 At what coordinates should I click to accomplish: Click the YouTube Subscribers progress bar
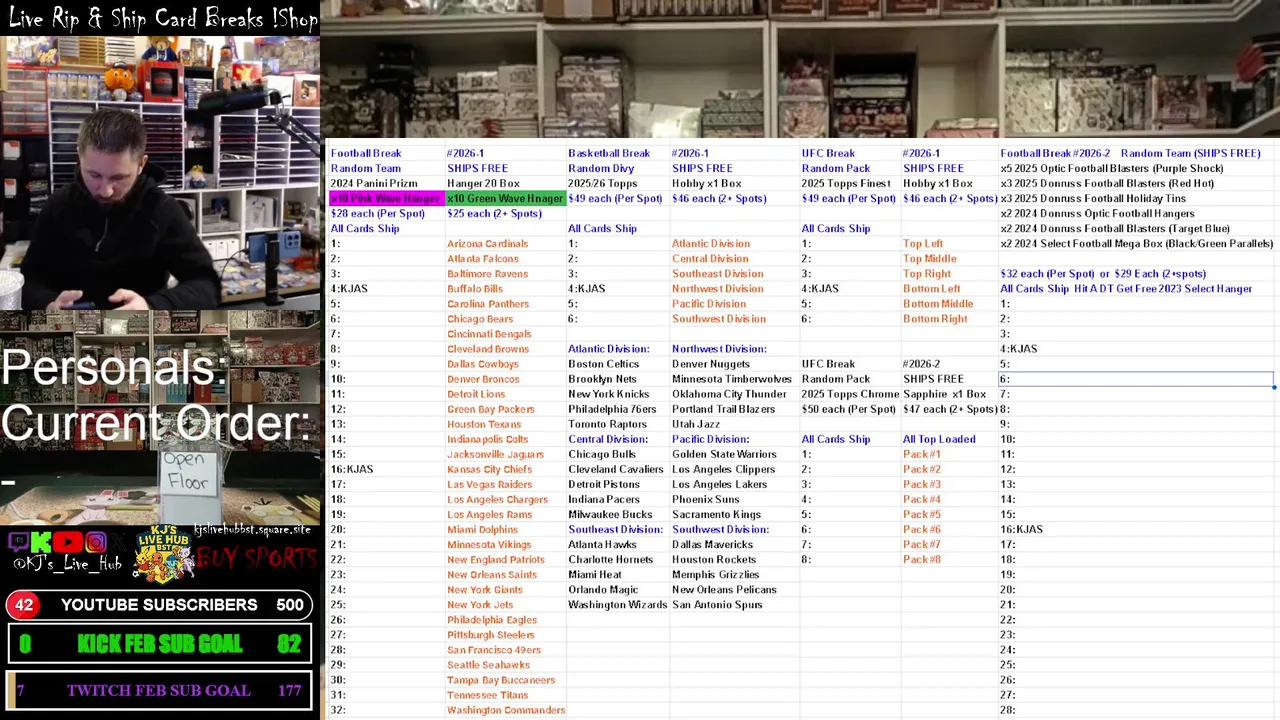point(160,605)
